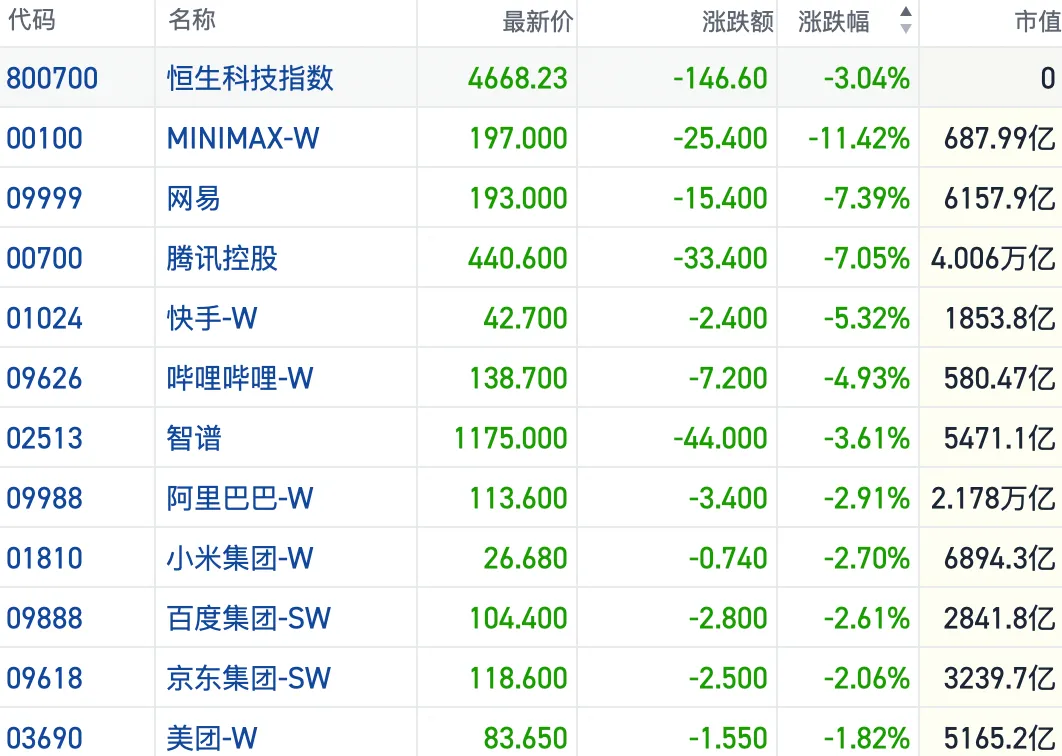This screenshot has width=1062, height=756.
Task: Select the 快手-W row
Action: tap(531, 318)
